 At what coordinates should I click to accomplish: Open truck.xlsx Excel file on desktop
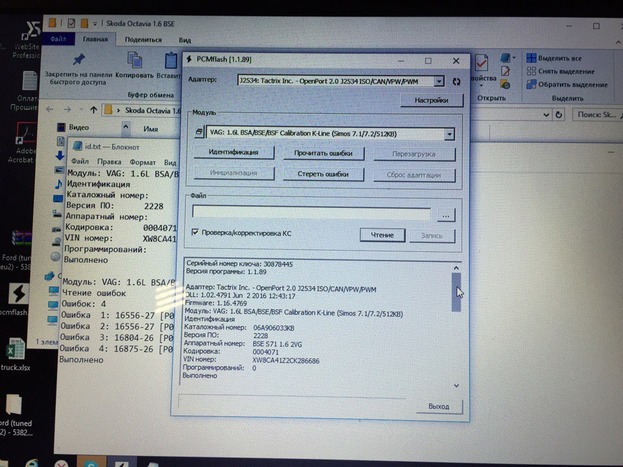click(17, 350)
